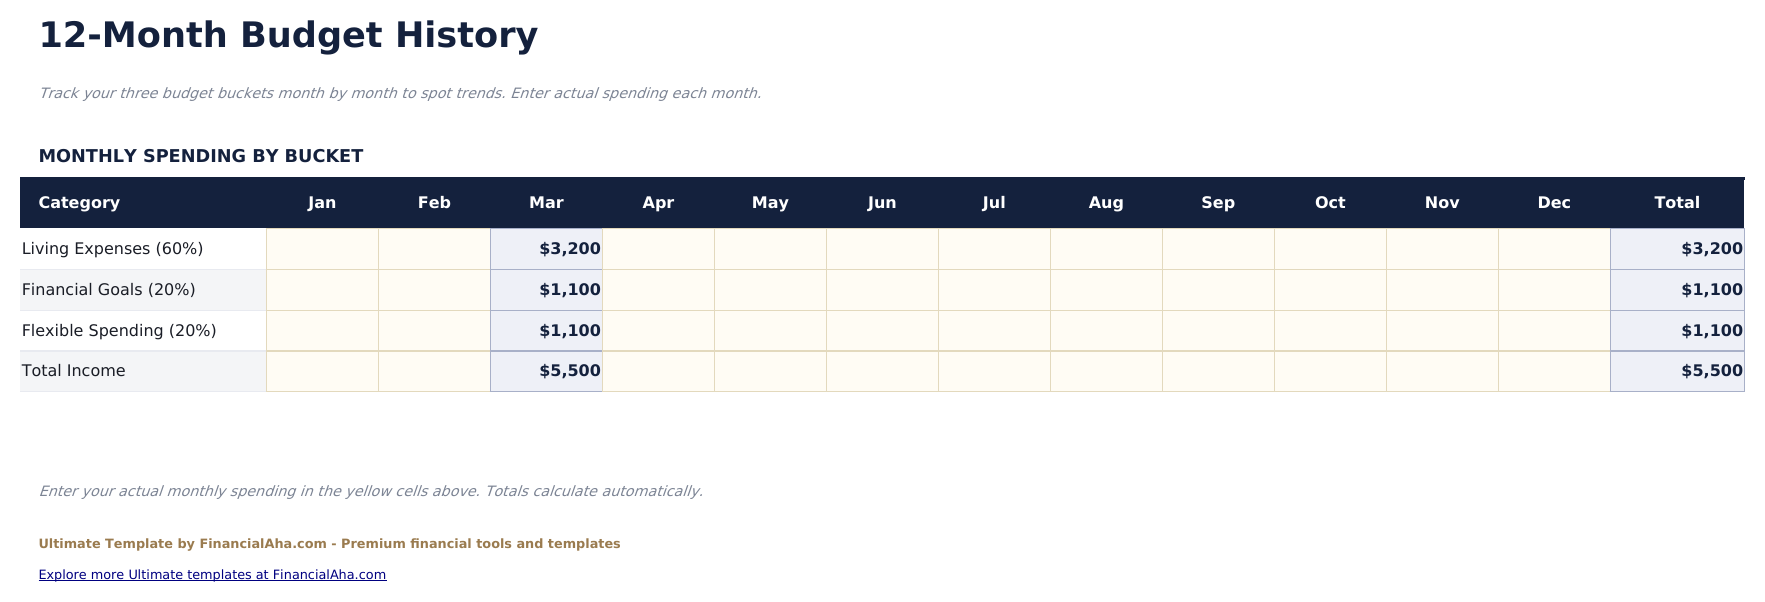Click the Jun column header
The image size is (1765, 602).
point(882,203)
